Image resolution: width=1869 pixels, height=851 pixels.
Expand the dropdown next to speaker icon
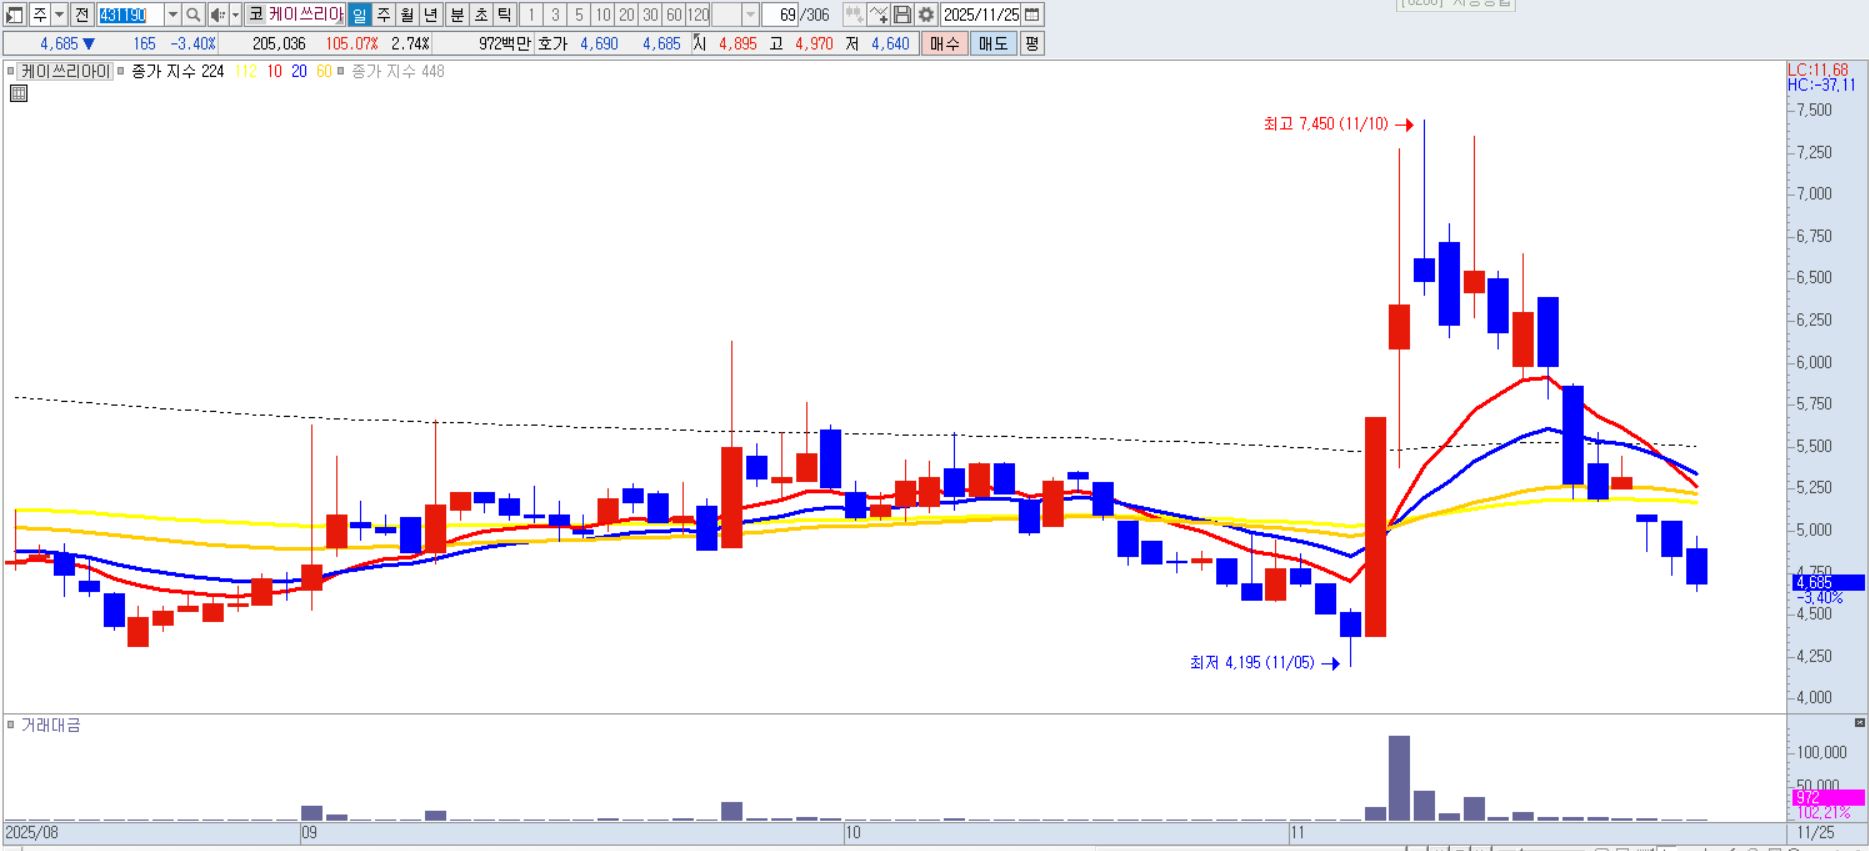tap(235, 15)
